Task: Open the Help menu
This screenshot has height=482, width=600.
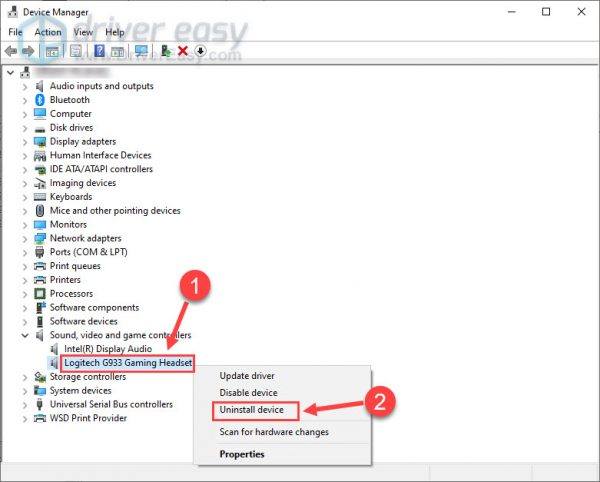Action: 115,32
